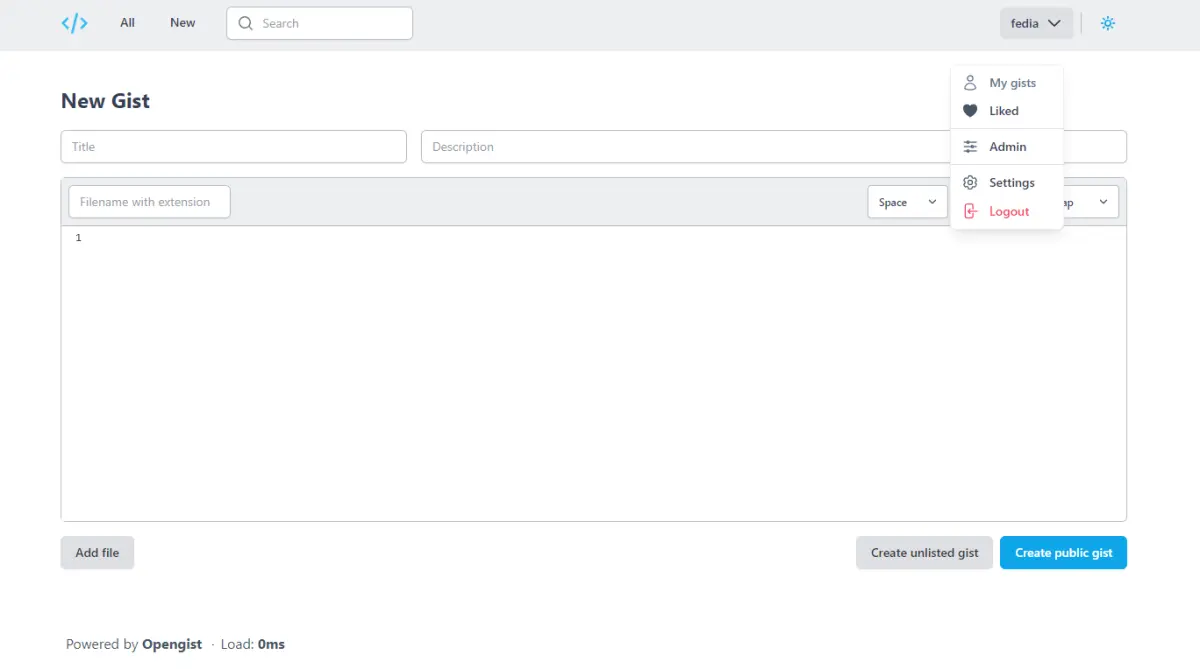The width and height of the screenshot is (1200, 669).
Task: Collapse the fedia user dropdown
Action: point(1037,23)
